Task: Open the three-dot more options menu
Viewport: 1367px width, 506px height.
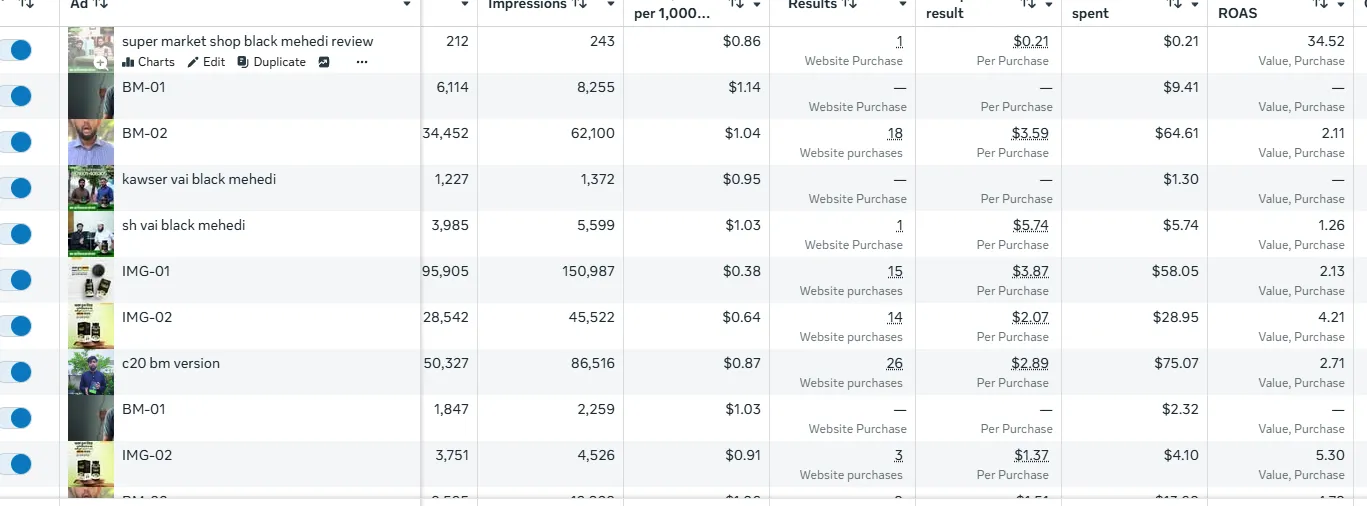Action: click(x=362, y=62)
